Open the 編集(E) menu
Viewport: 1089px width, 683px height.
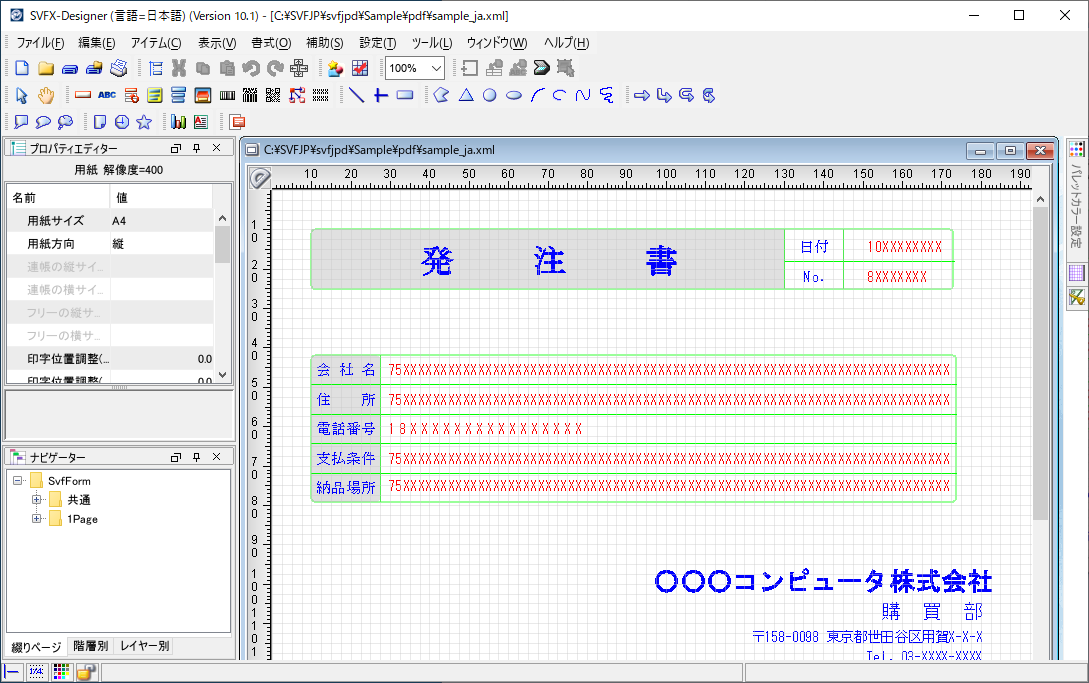coord(97,43)
